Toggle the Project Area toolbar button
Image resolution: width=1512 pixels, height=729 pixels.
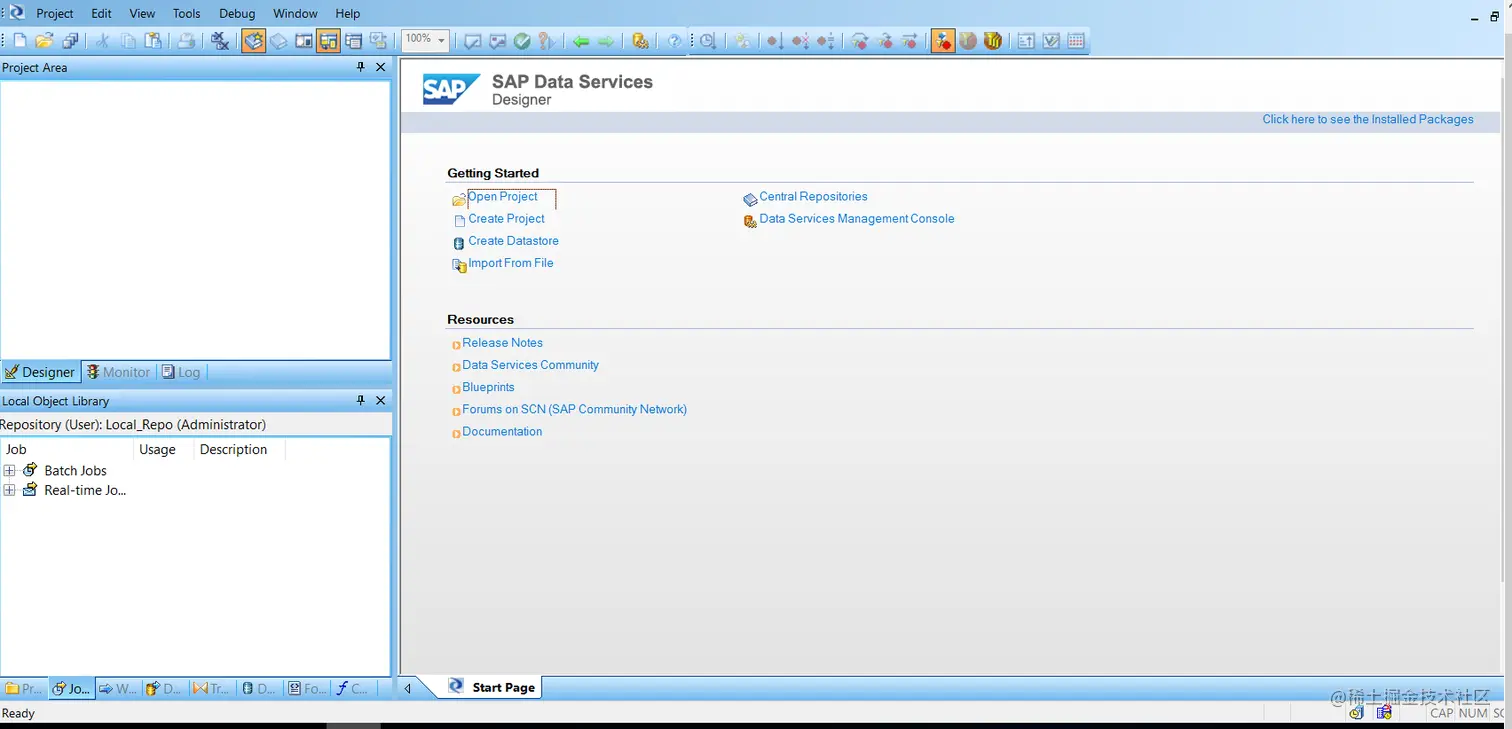click(328, 41)
